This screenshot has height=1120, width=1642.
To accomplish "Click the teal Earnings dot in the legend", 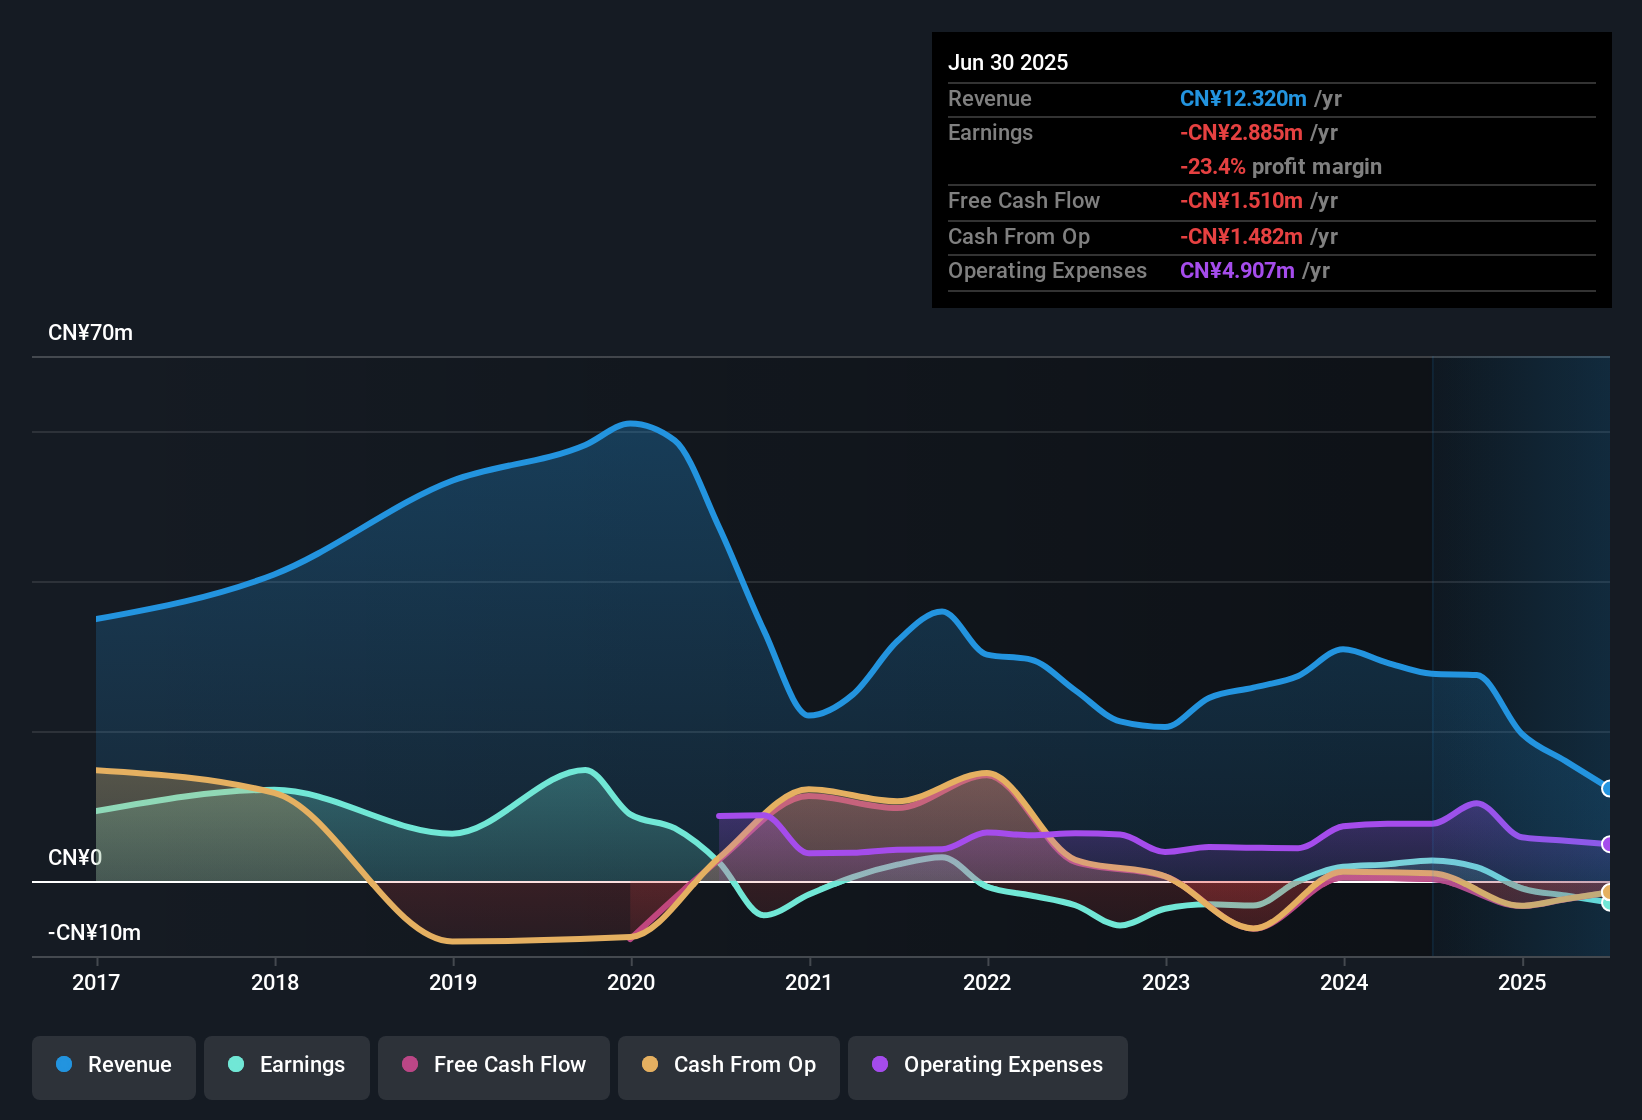I will click(236, 1065).
